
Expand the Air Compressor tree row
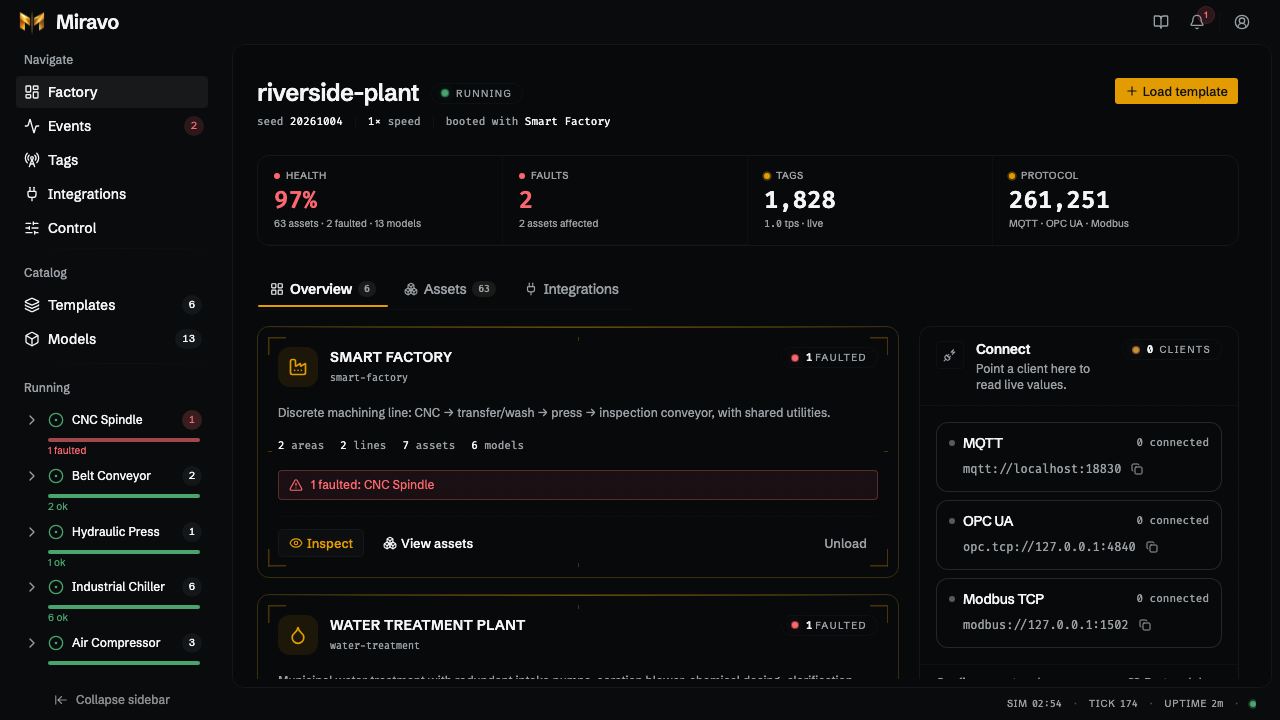(x=31, y=643)
